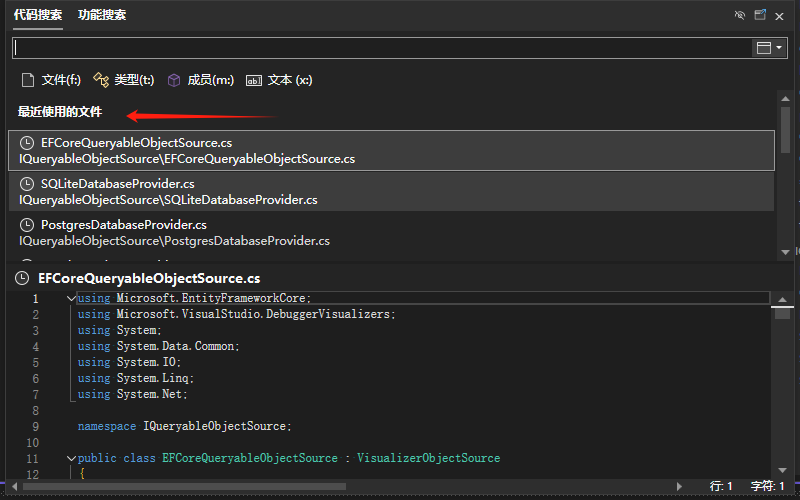Collapse the EFCoreQueryableObjectSource class on line 11
Viewport: 800px width, 500px height.
click(70, 458)
